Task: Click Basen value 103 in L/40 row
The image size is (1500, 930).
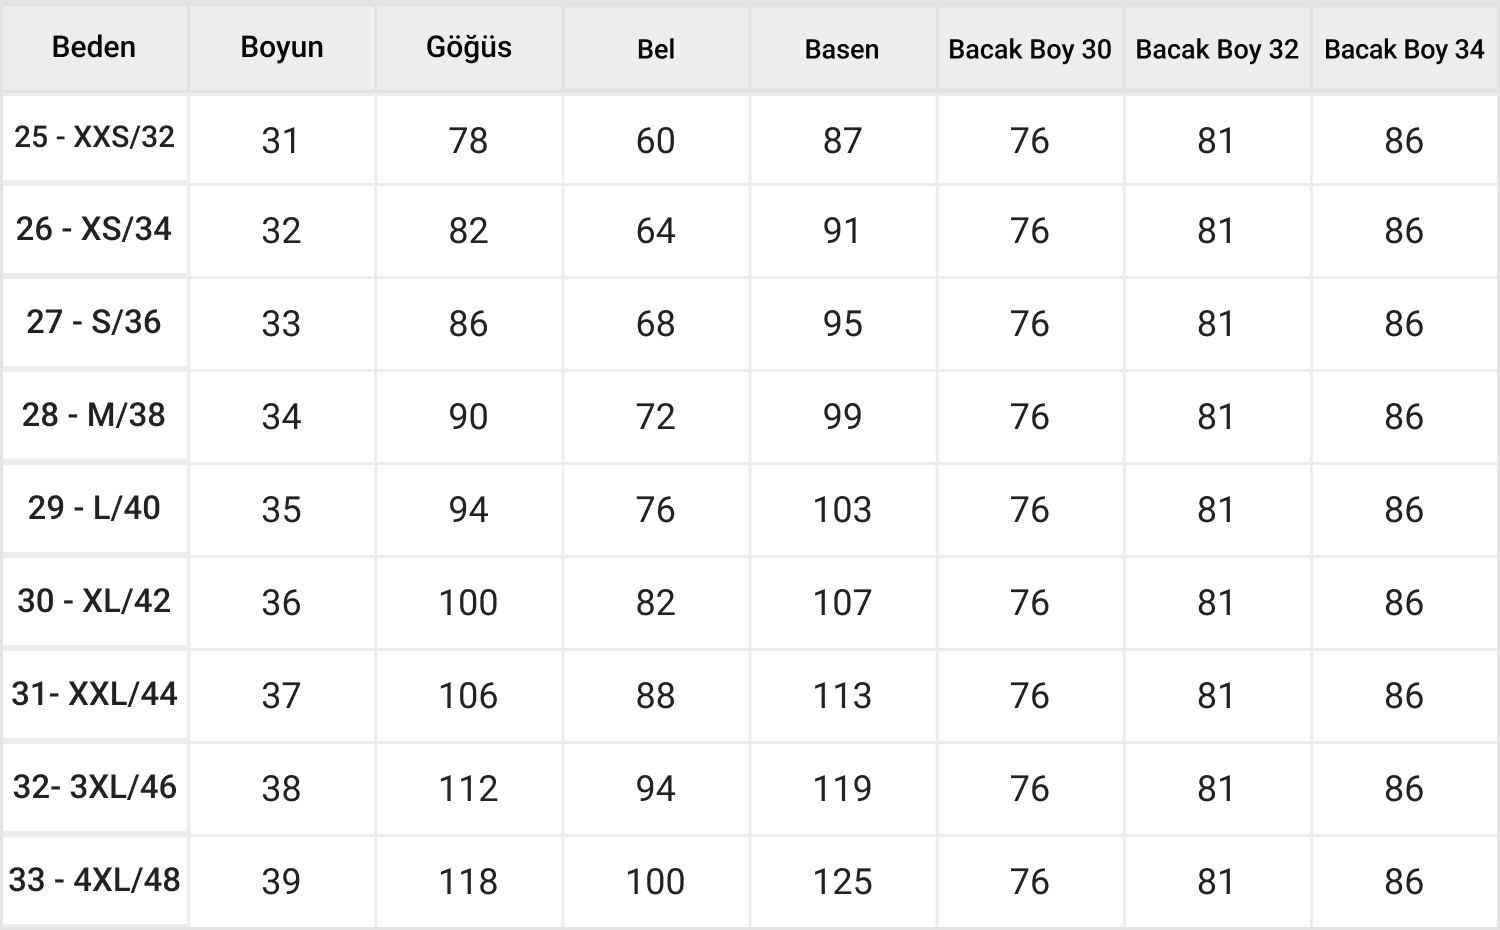Action: click(x=842, y=510)
